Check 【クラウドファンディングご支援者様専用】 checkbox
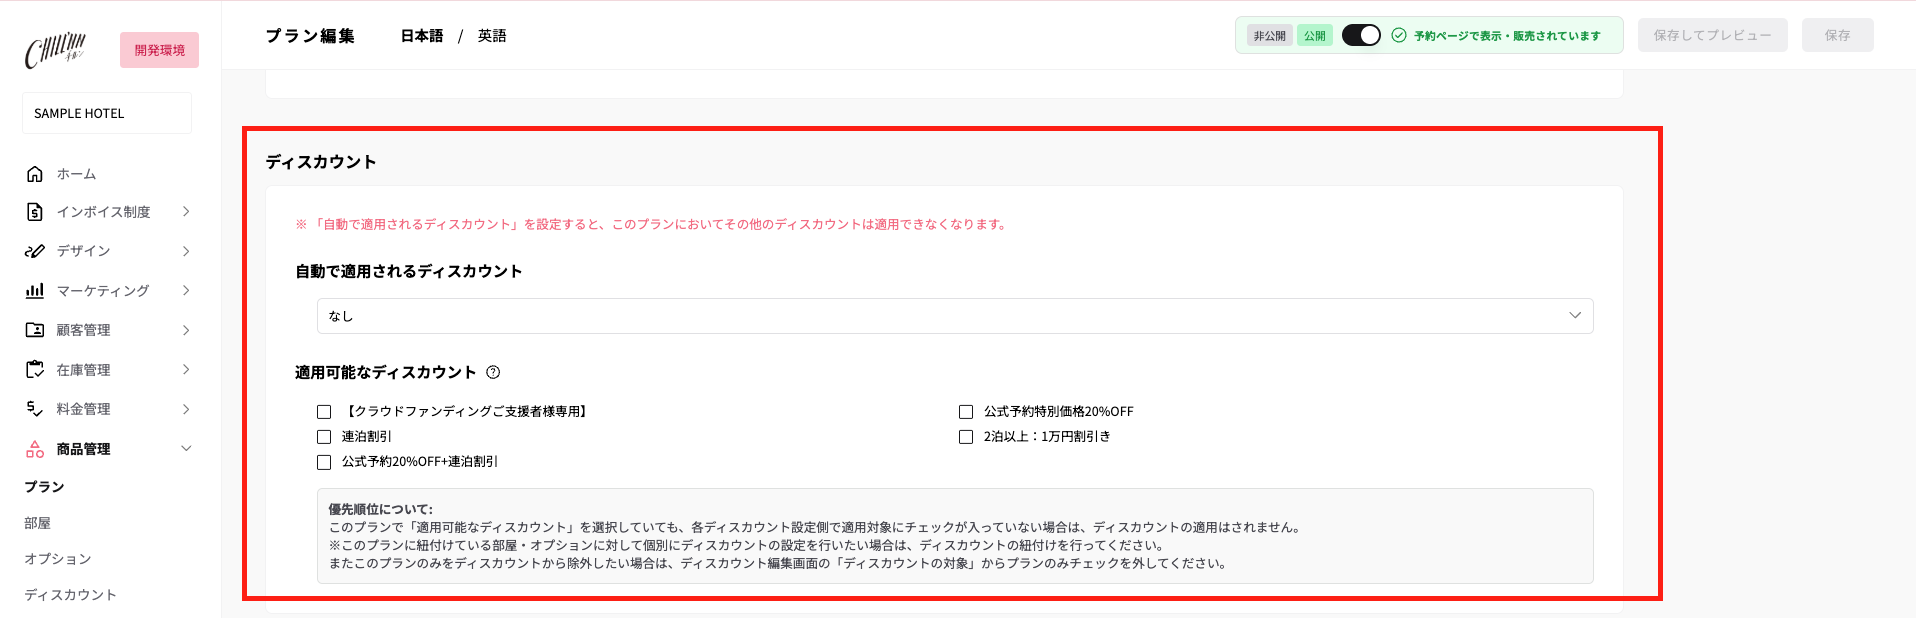Image resolution: width=1916 pixels, height=618 pixels. pos(324,412)
